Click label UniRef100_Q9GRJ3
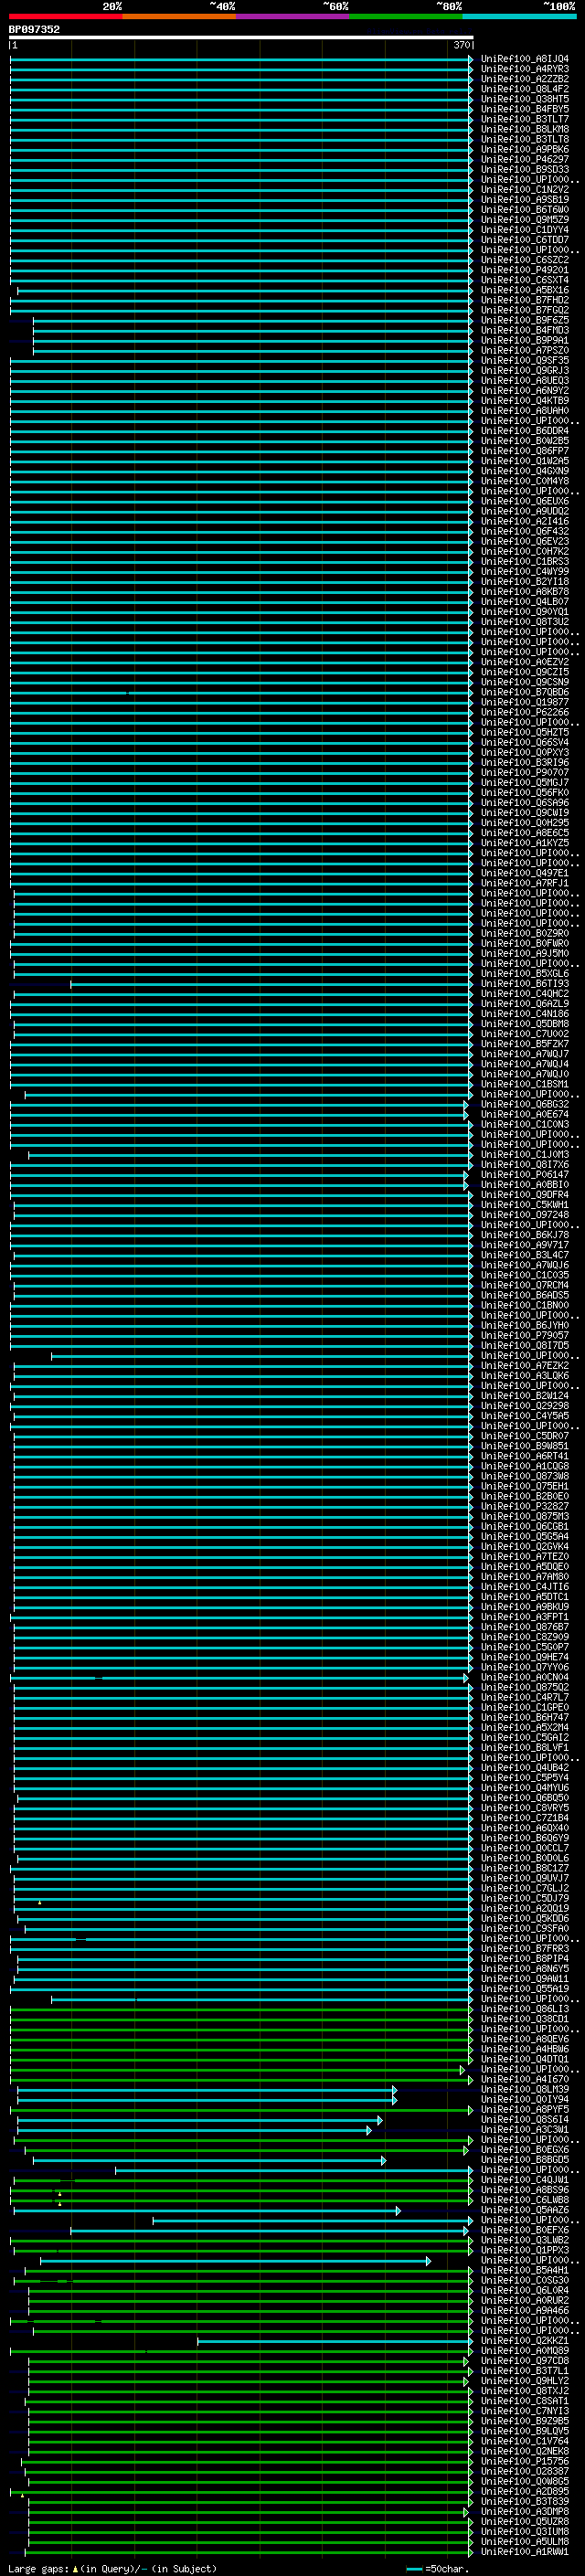Screen dimensions: 585x2576 pos(525,370)
